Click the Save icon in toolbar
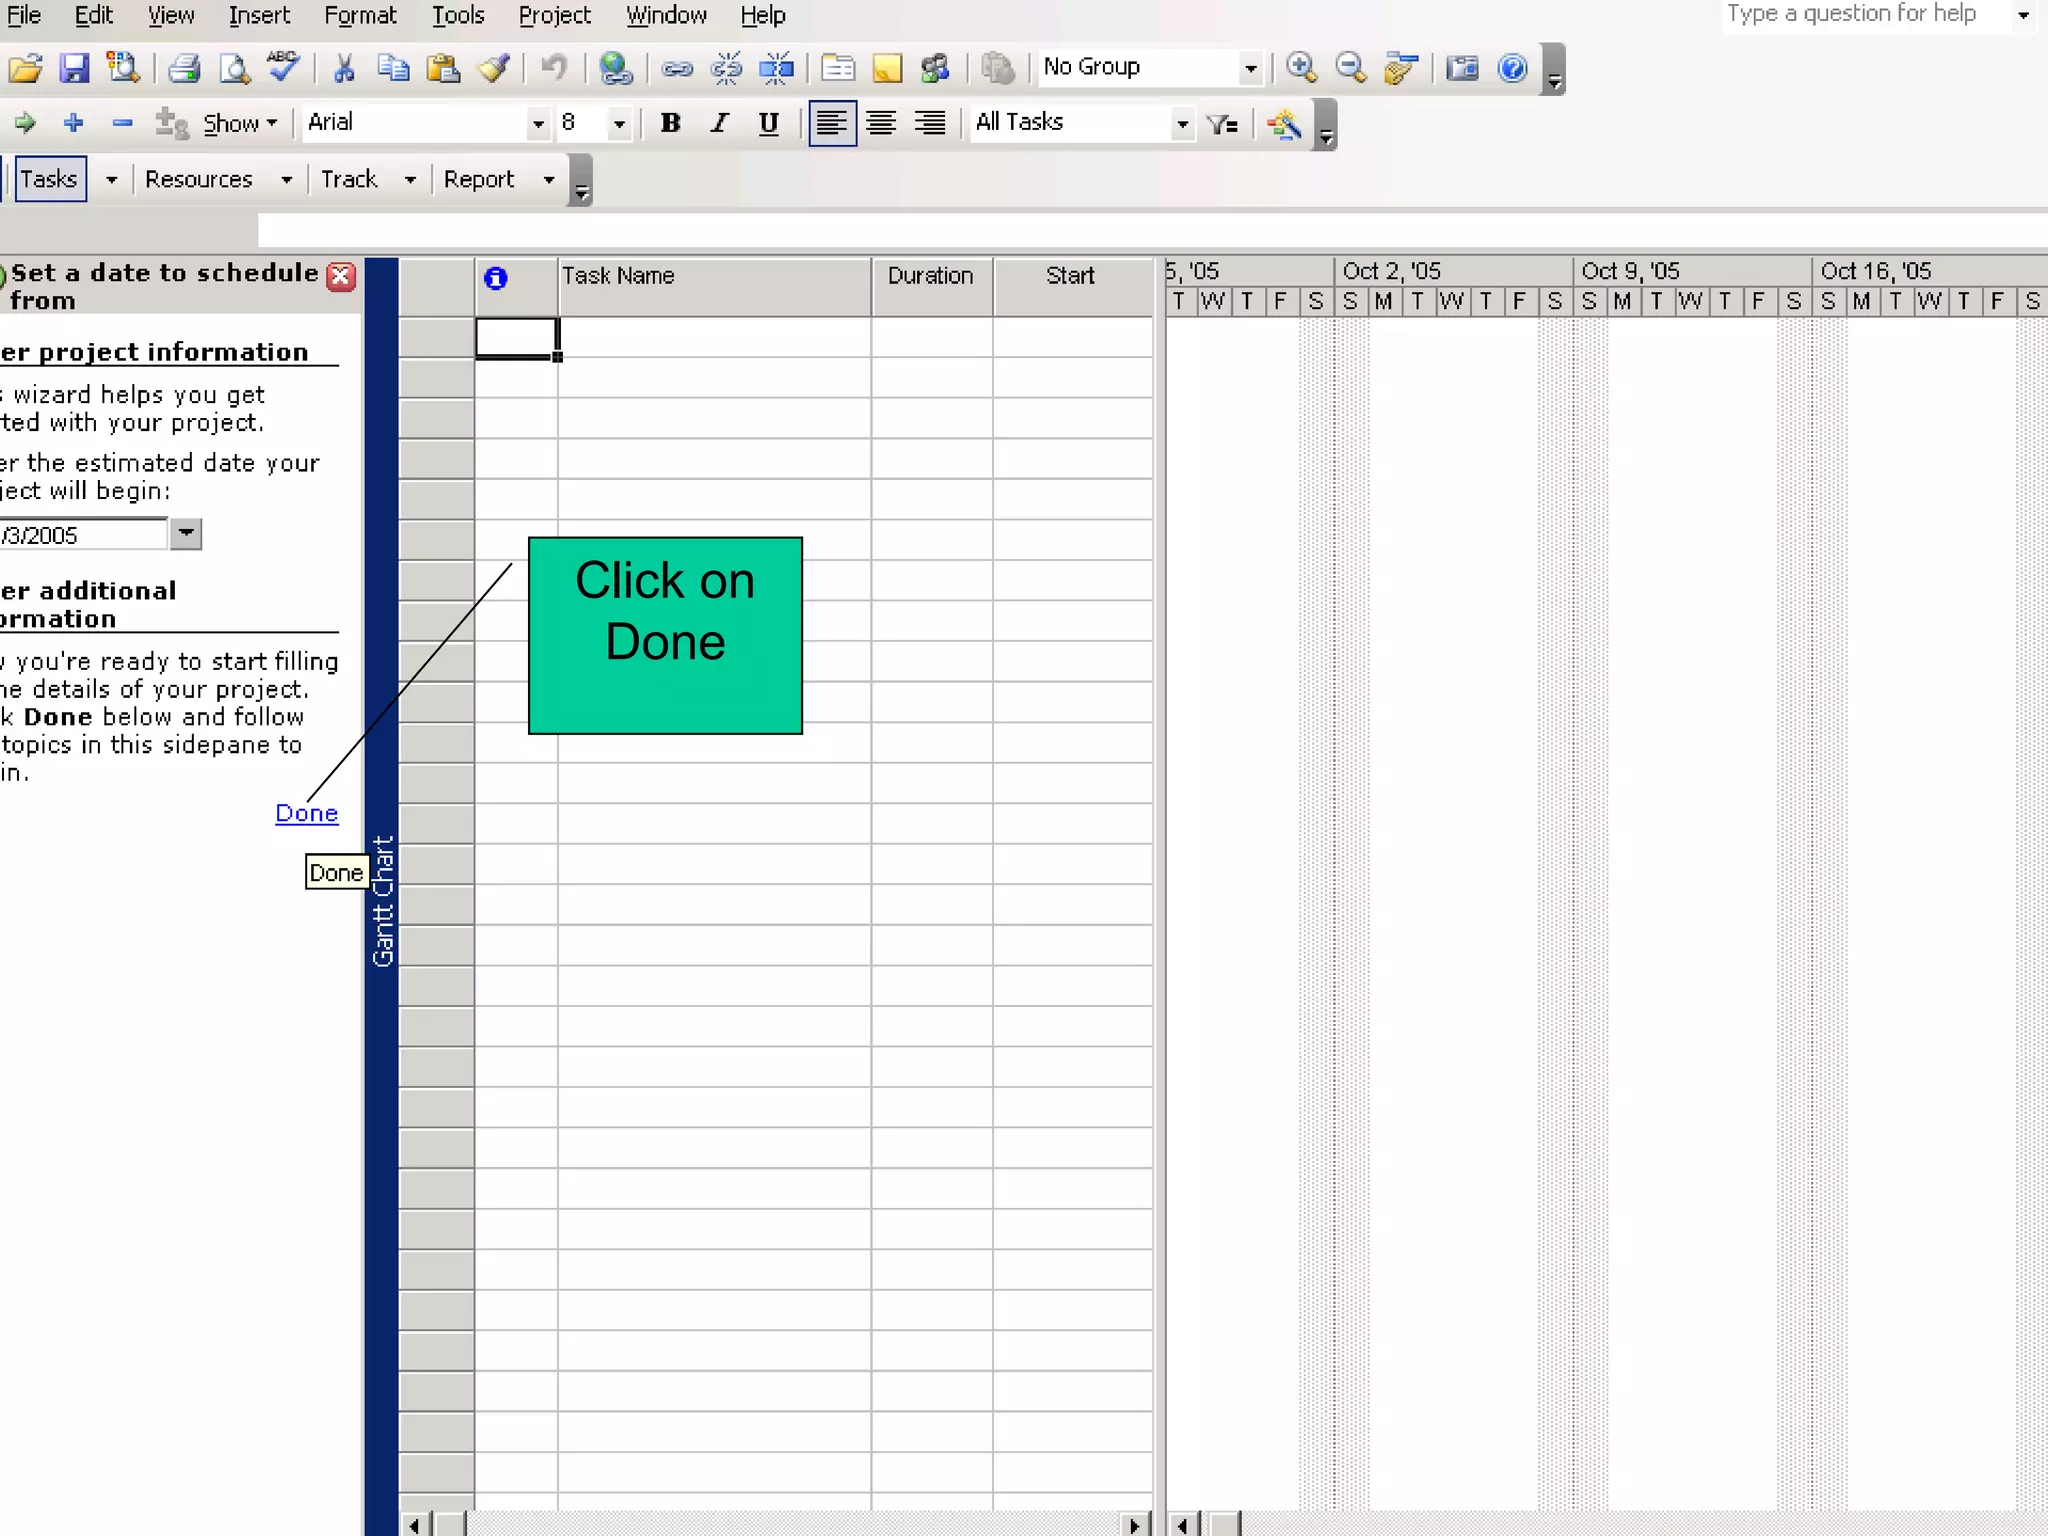The height and width of the screenshot is (1536, 2048). click(x=74, y=68)
